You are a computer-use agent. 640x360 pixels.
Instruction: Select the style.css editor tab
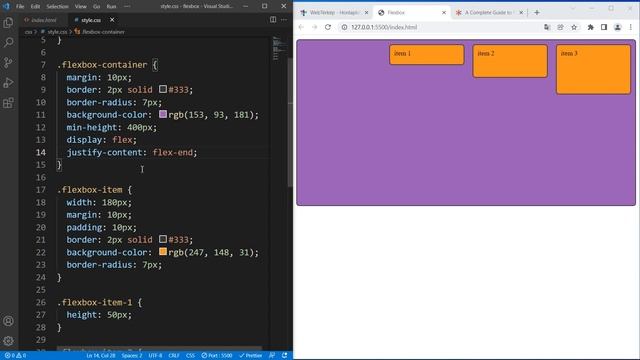coord(91,20)
